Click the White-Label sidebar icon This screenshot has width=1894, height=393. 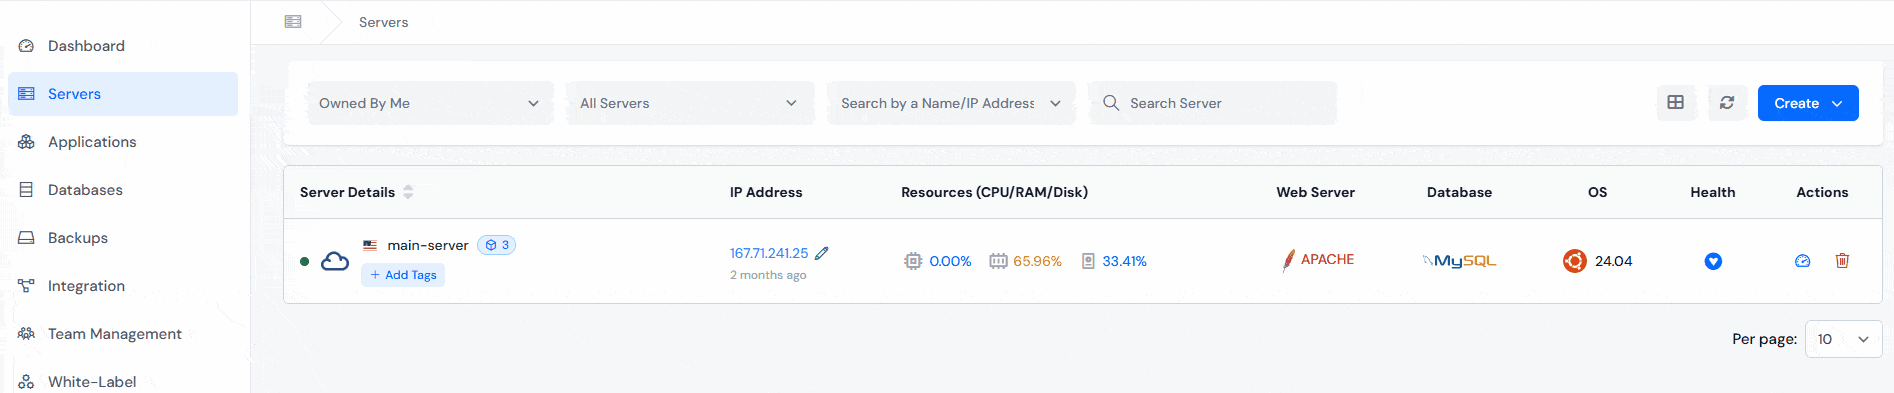[x=27, y=382]
